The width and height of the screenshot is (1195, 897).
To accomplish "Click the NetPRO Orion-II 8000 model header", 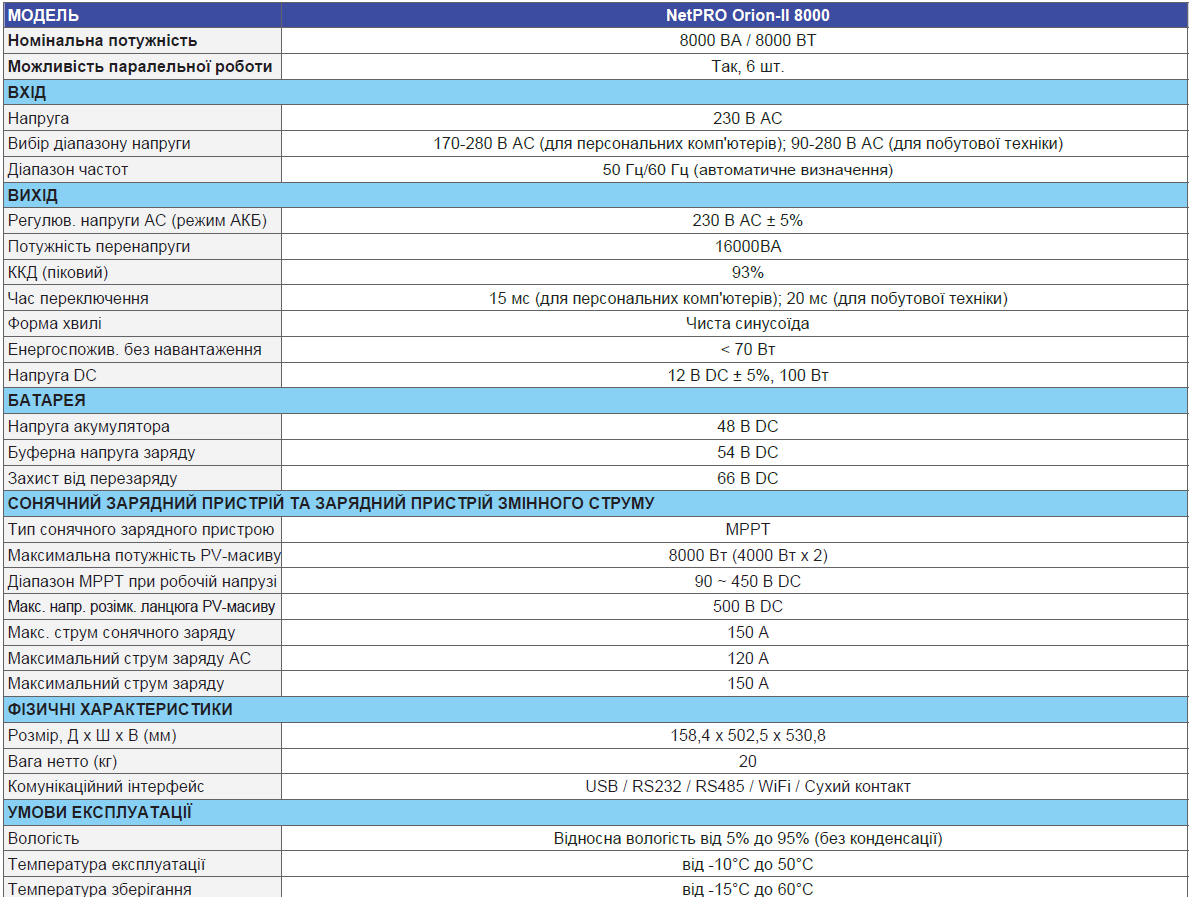I will click(747, 15).
